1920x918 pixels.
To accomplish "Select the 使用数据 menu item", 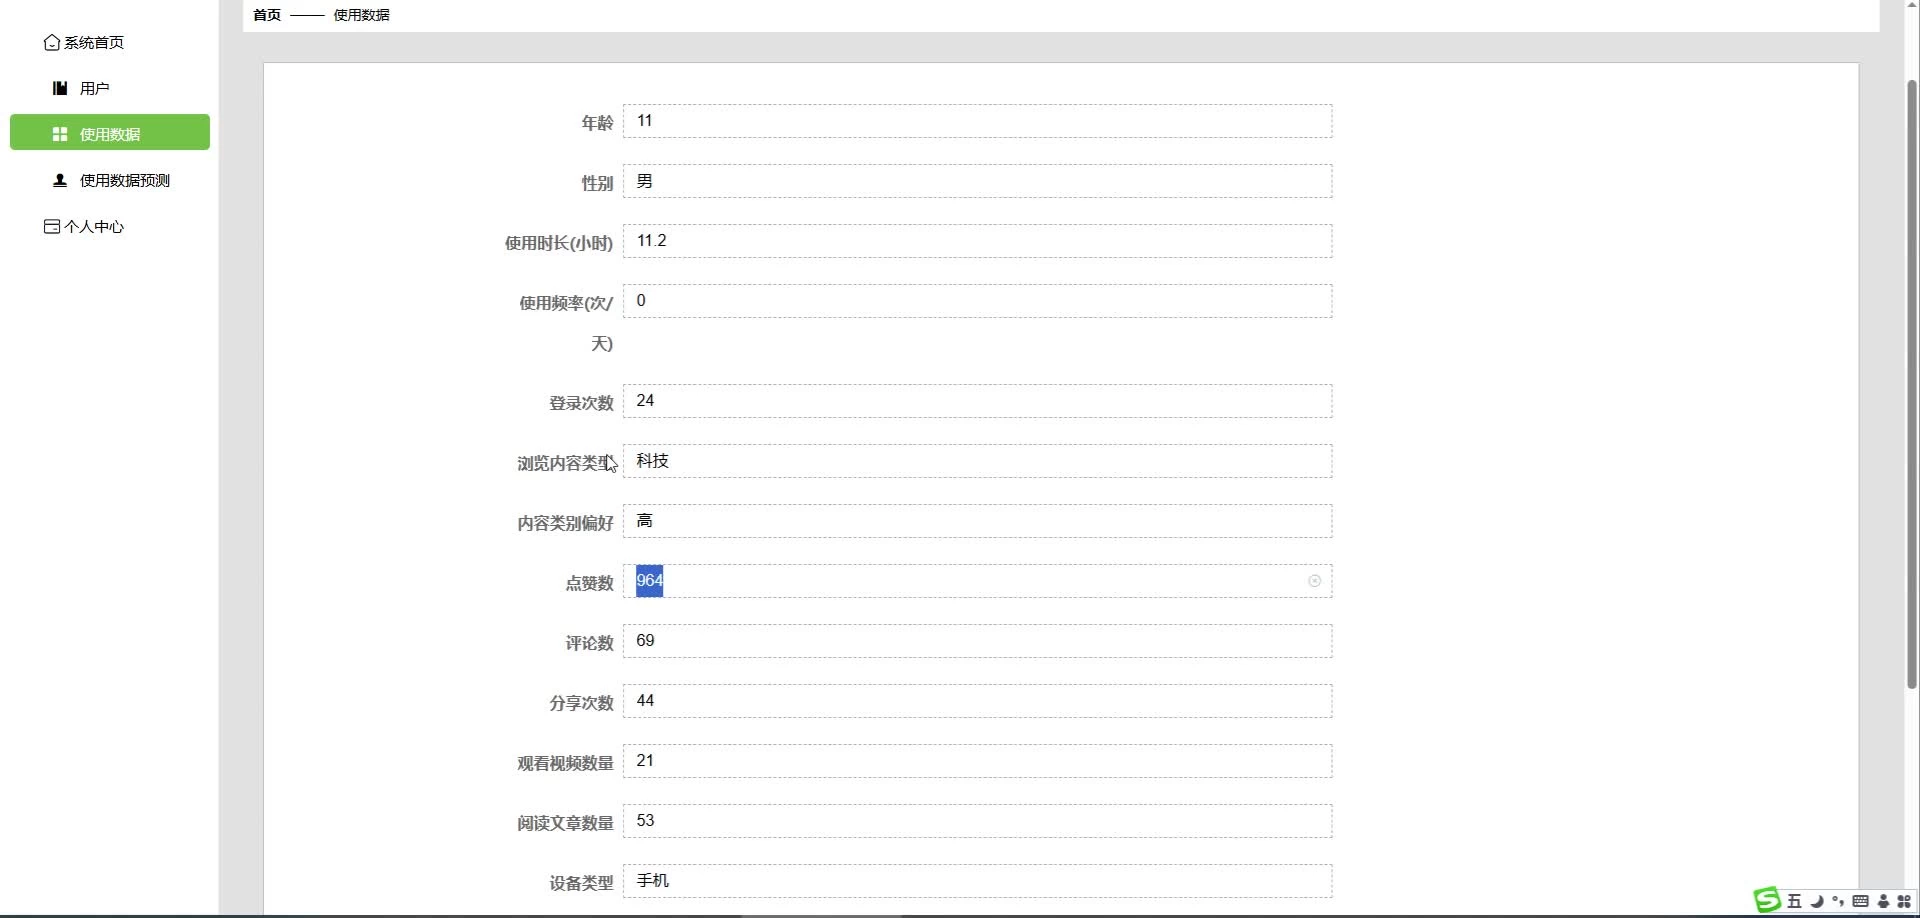I will click(x=110, y=132).
